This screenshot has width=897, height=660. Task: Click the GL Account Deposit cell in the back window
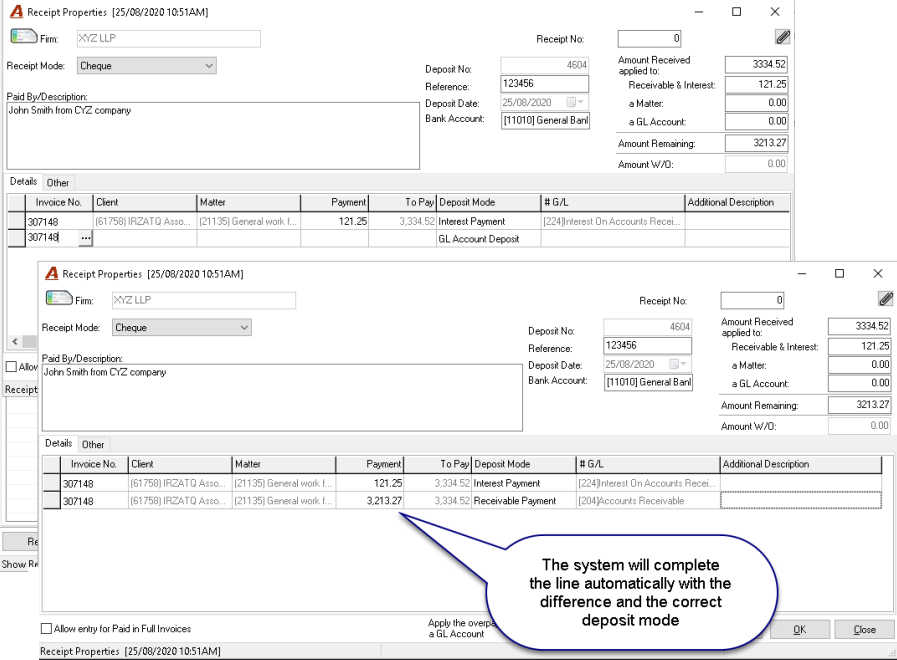click(489, 239)
